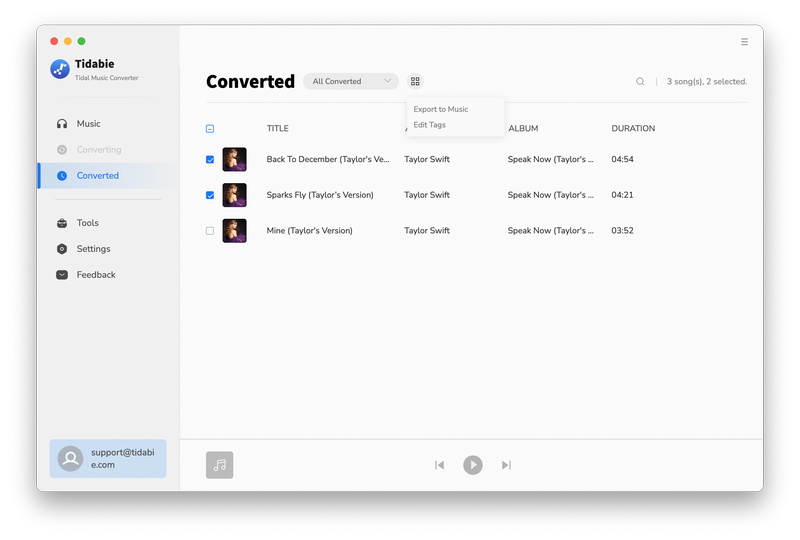Click the 04:54 duration value
Image resolution: width=800 pixels, height=540 pixels.
coord(622,159)
